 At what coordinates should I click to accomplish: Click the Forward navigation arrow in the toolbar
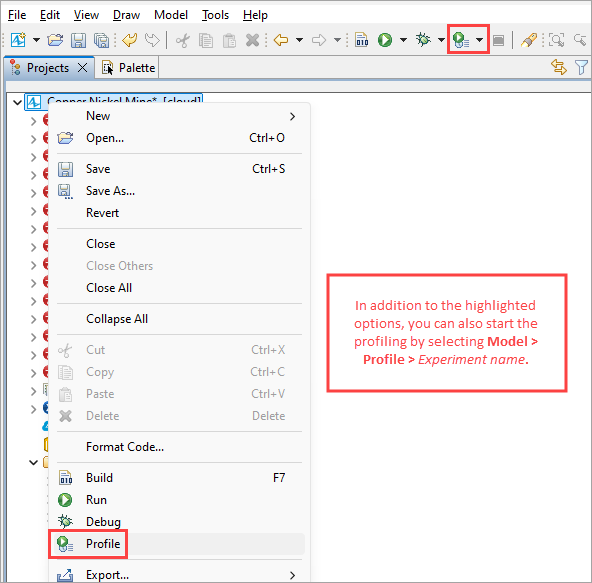tap(319, 40)
